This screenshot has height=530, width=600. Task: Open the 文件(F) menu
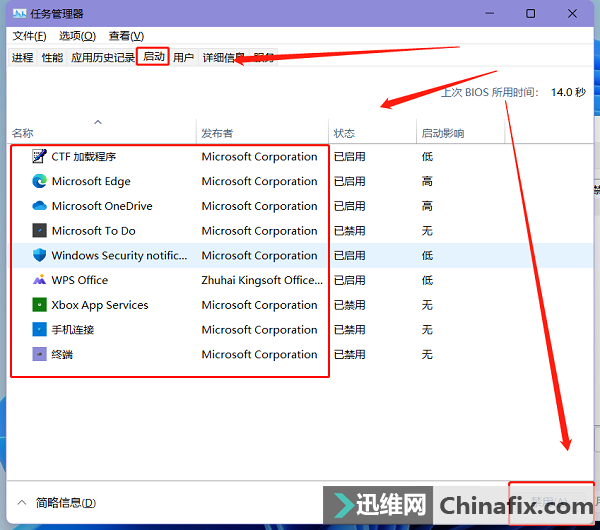pyautogui.click(x=29, y=36)
